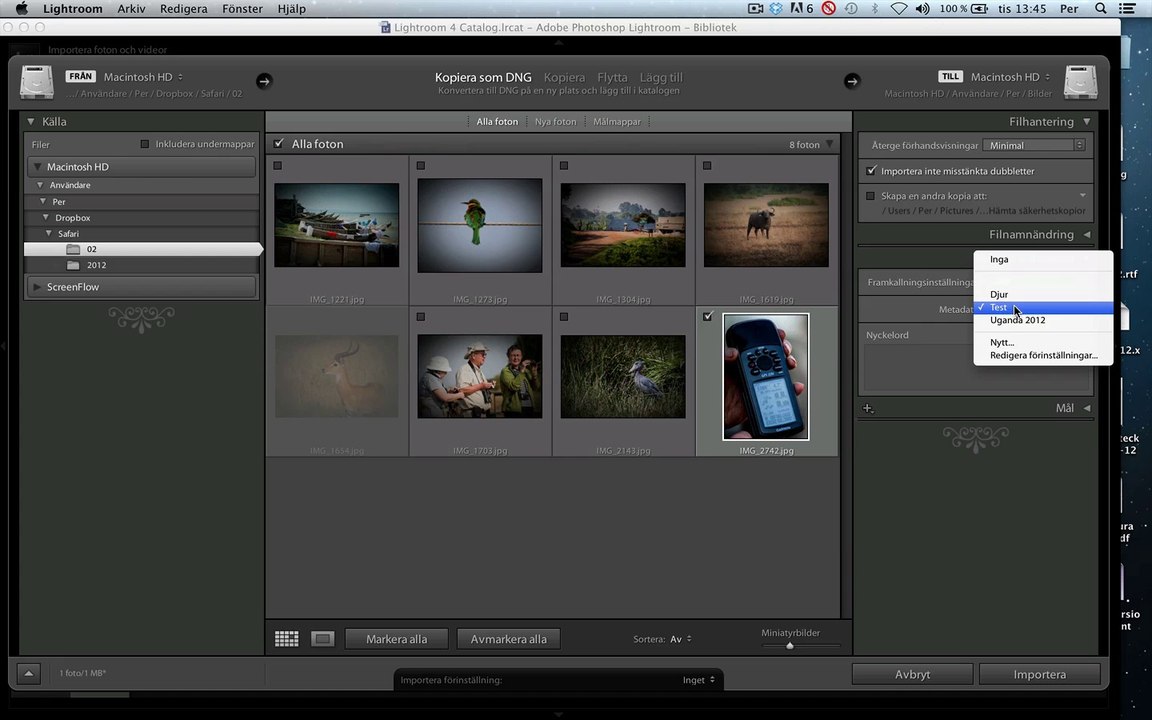
Task: Select the Kopiera import mode
Action: point(564,77)
